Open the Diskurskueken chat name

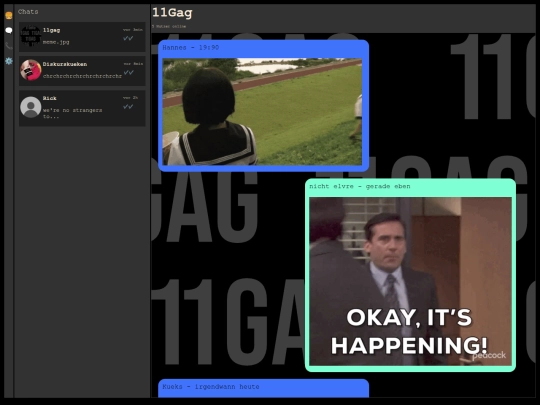(65, 64)
